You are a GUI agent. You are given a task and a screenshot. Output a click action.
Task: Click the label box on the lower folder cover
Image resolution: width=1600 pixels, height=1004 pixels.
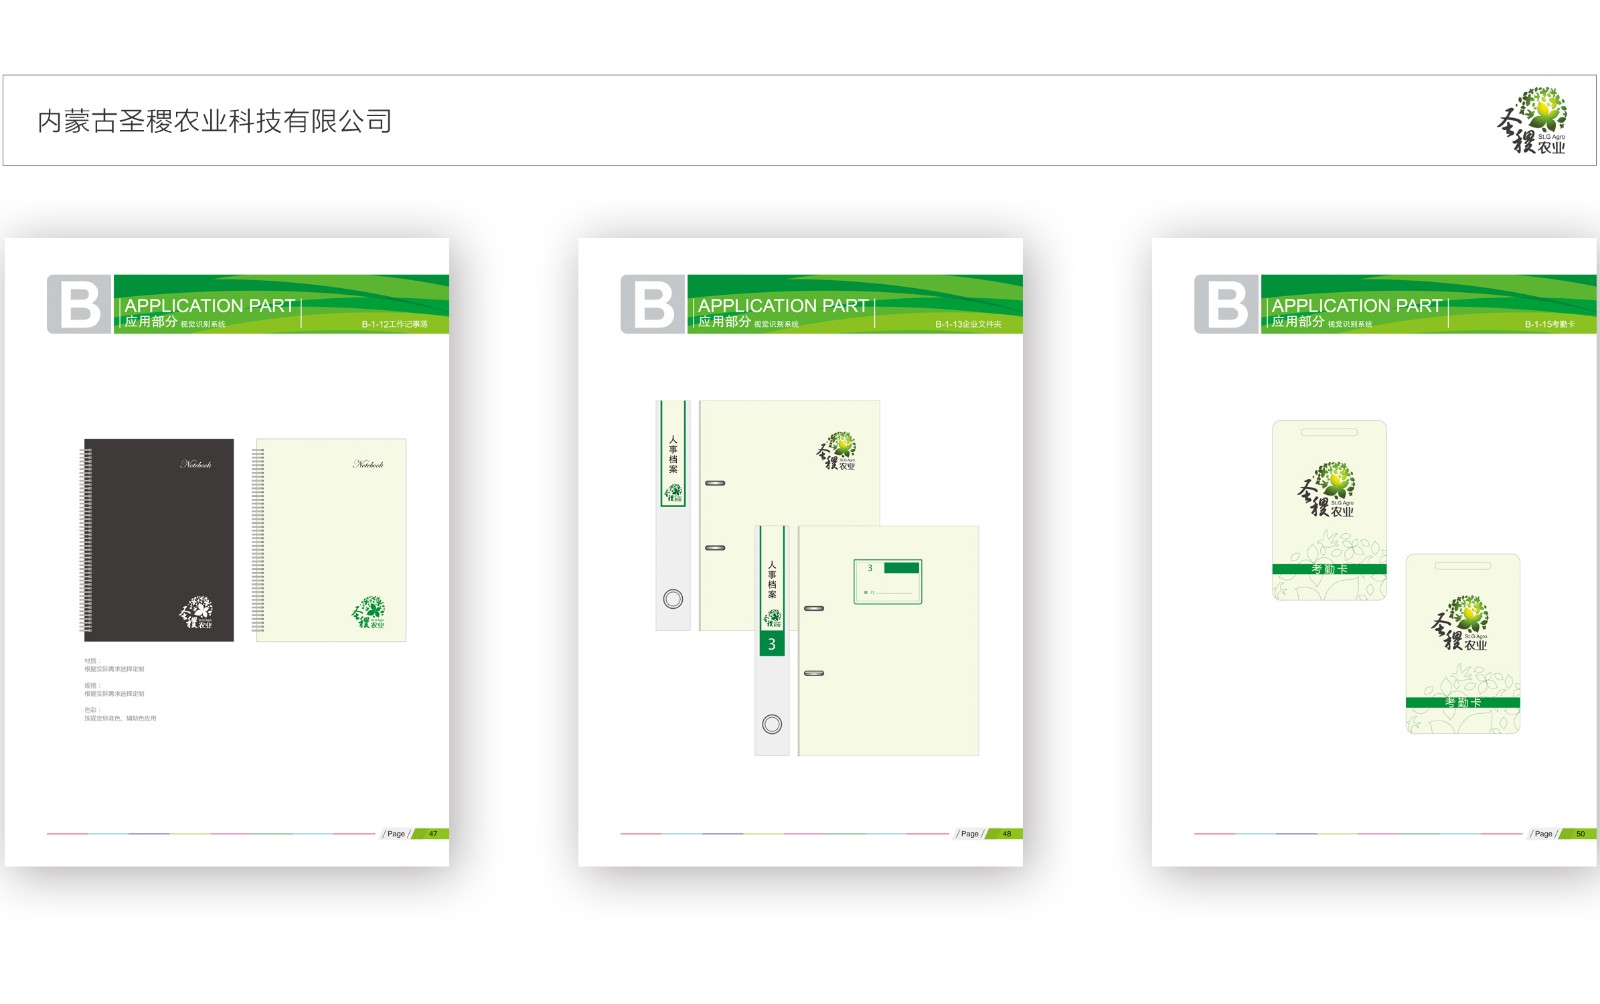(887, 581)
